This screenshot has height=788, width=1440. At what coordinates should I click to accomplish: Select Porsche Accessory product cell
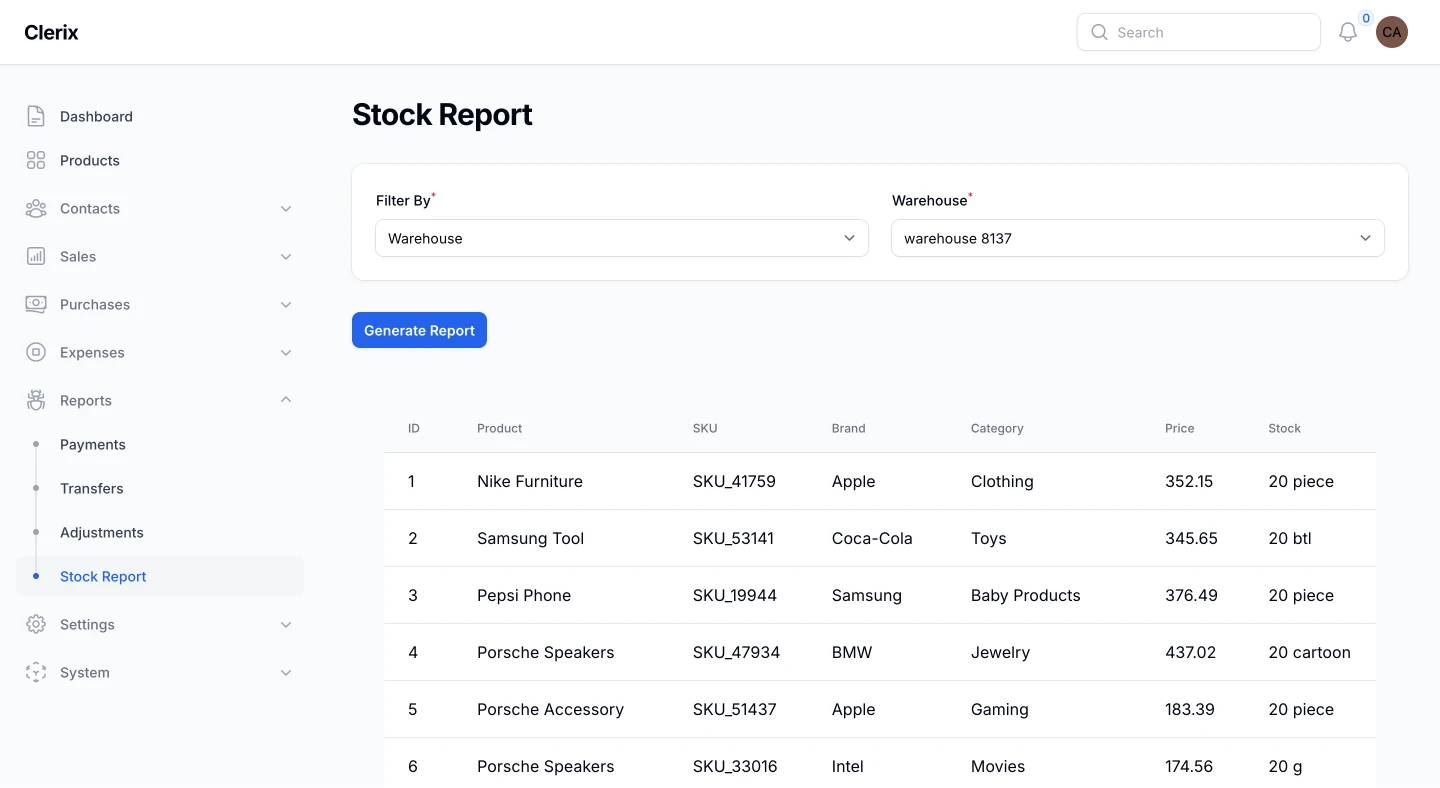[551, 709]
